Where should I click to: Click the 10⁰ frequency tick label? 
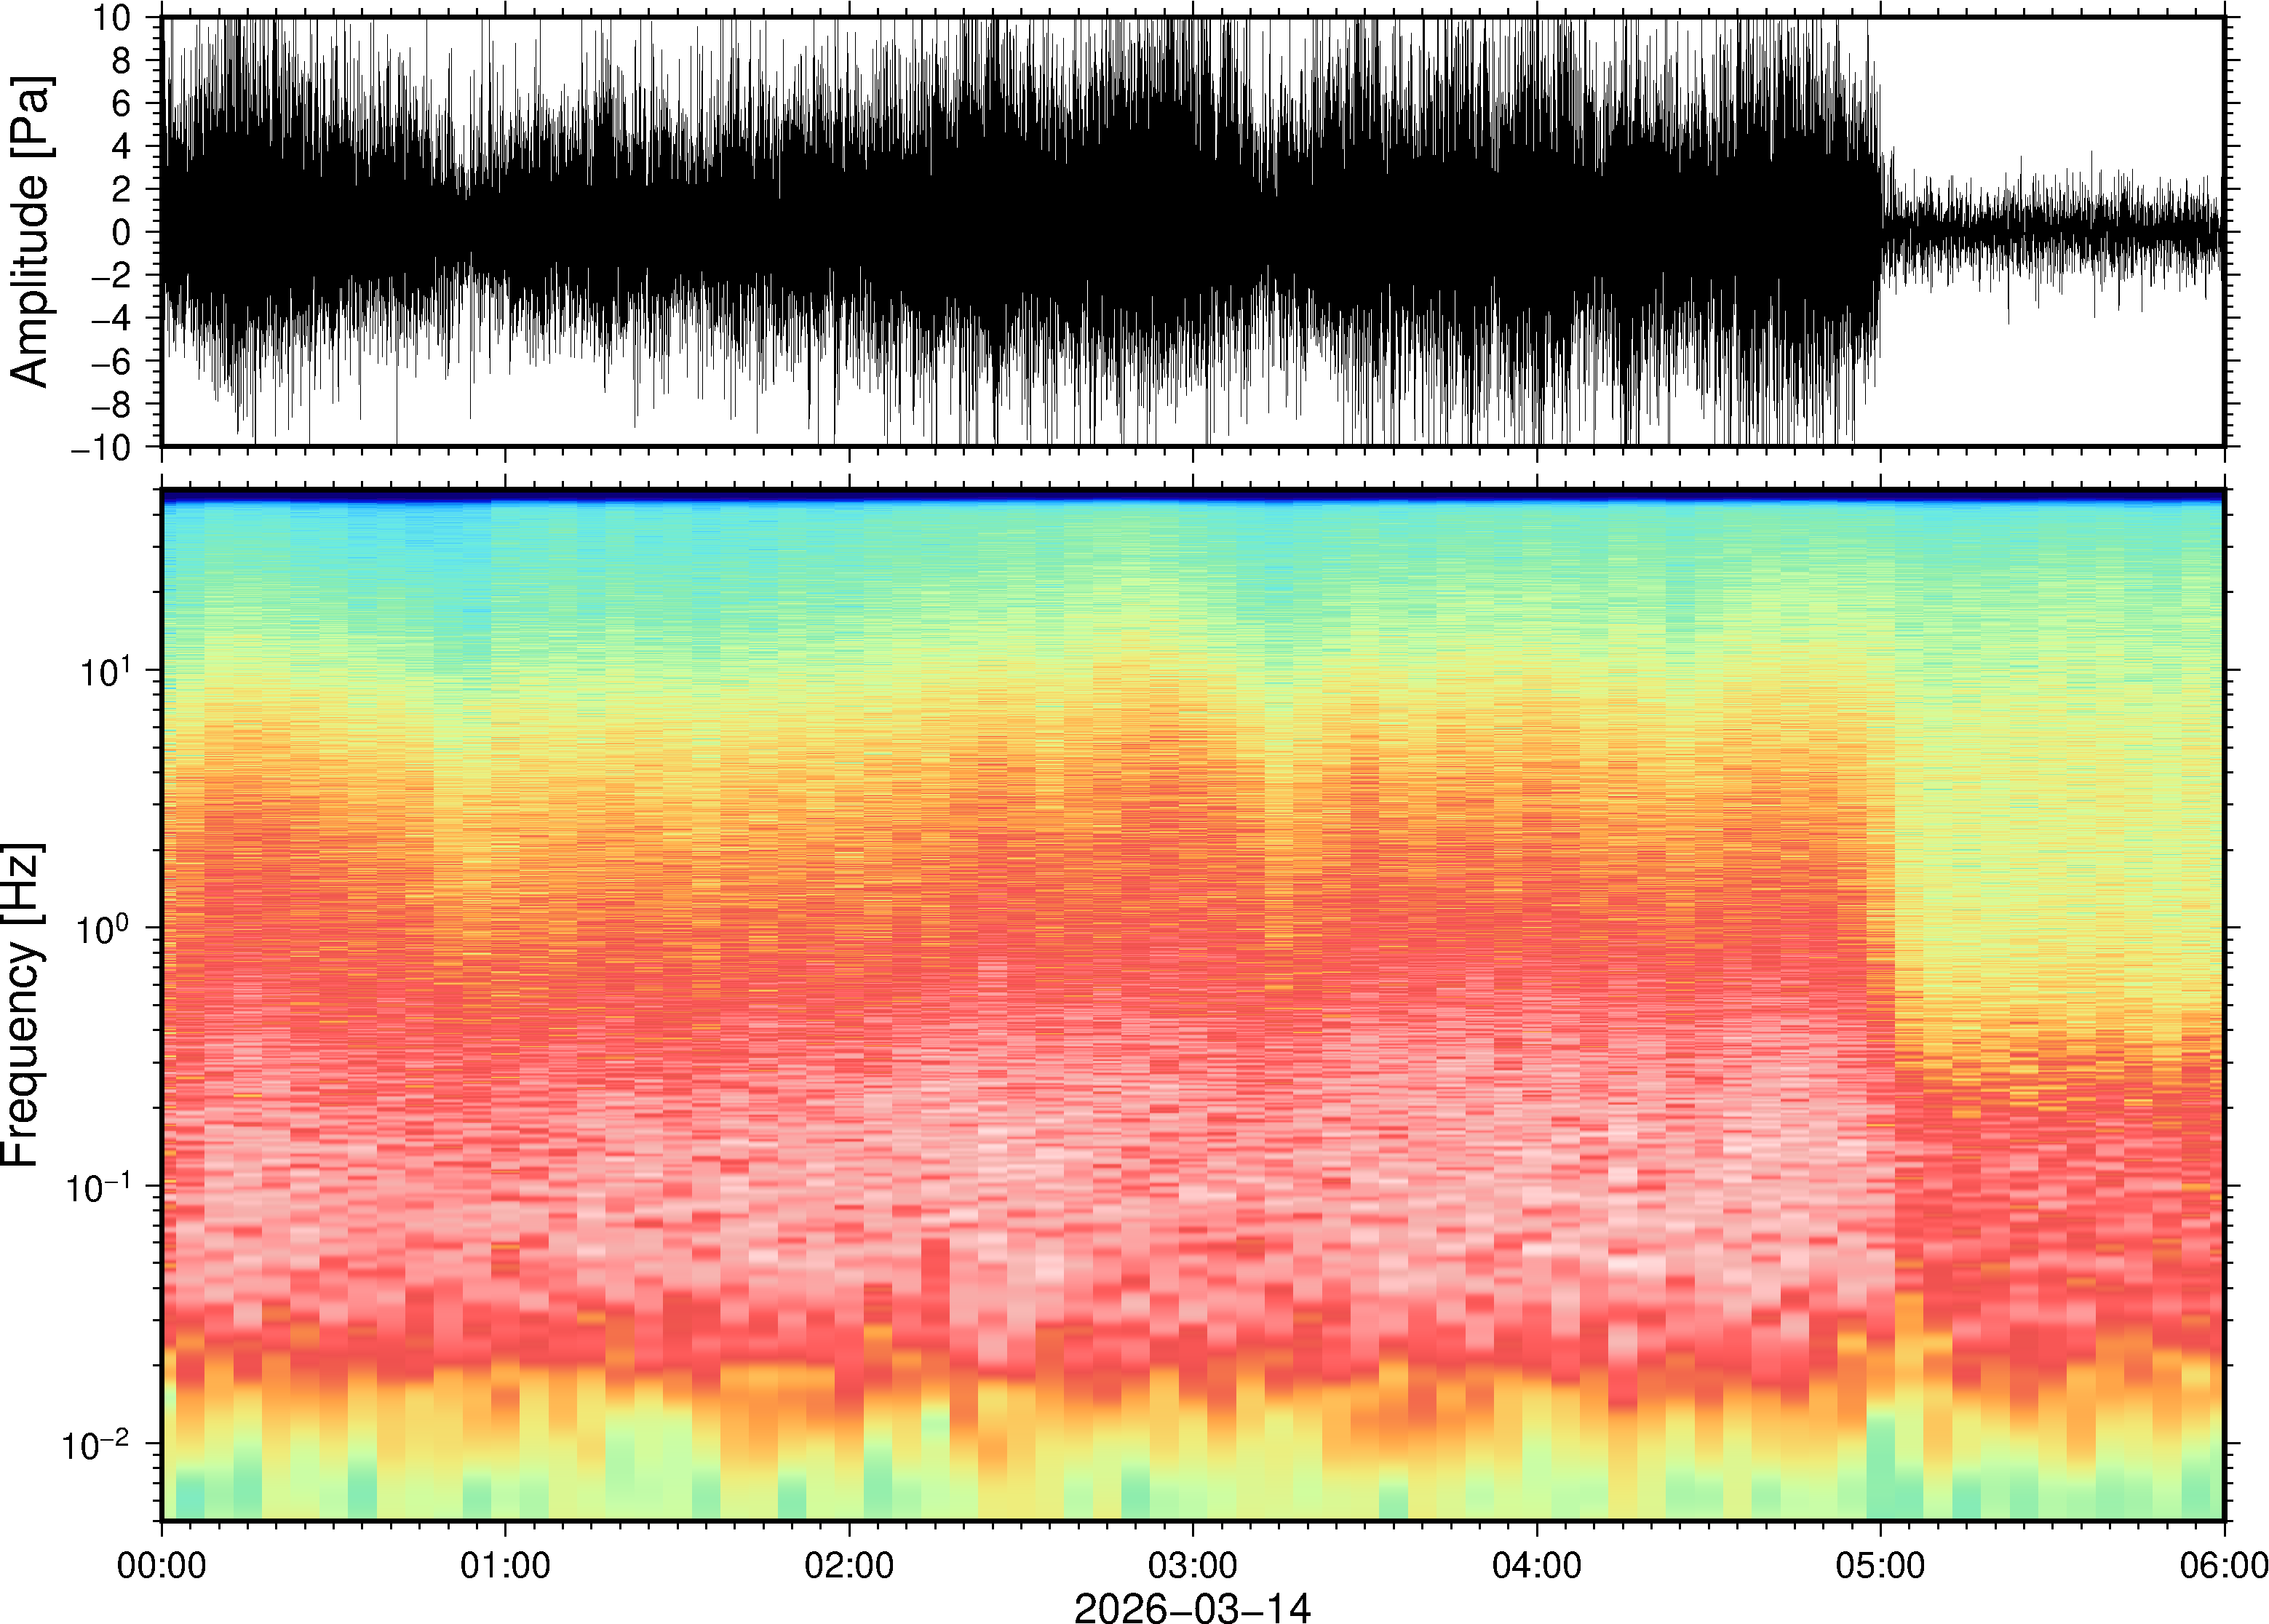pos(104,929)
